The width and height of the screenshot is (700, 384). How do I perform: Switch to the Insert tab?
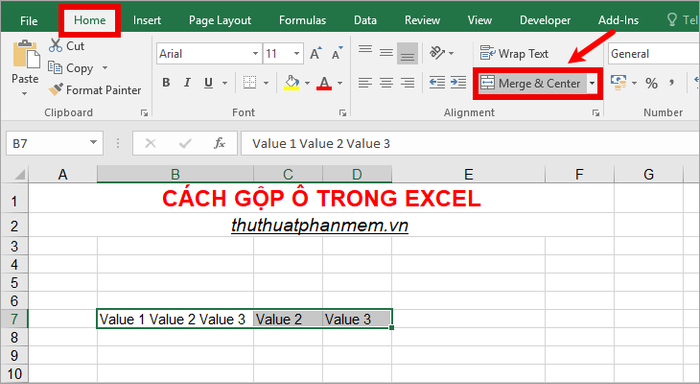pyautogui.click(x=147, y=20)
